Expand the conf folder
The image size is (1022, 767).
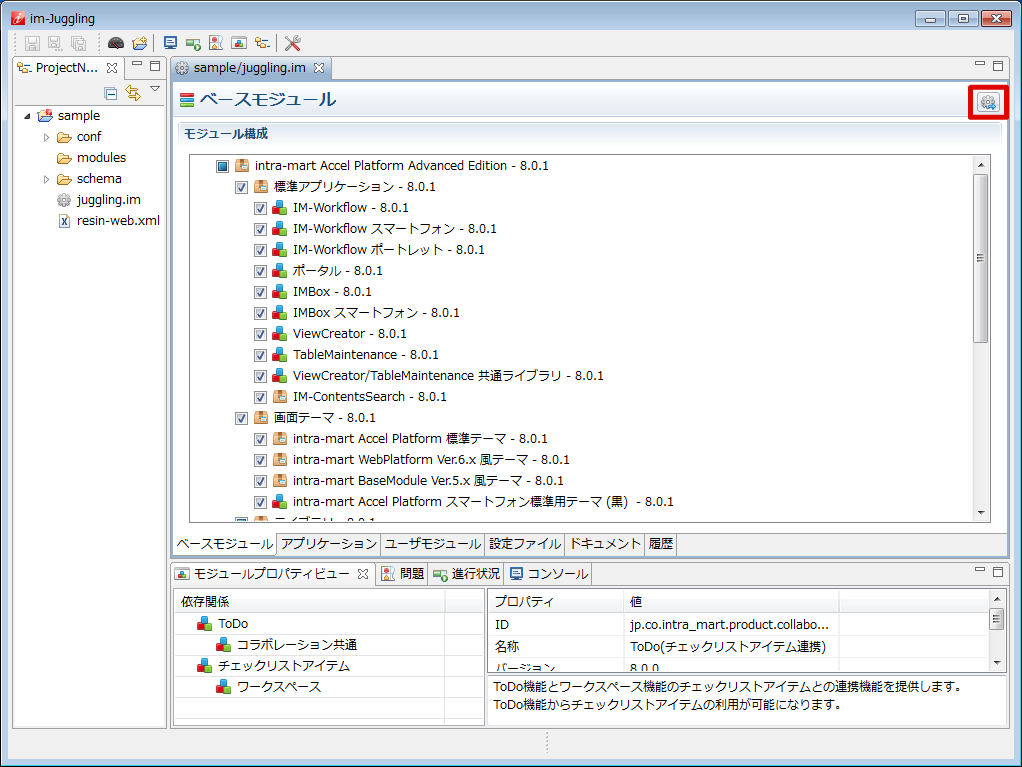46,137
